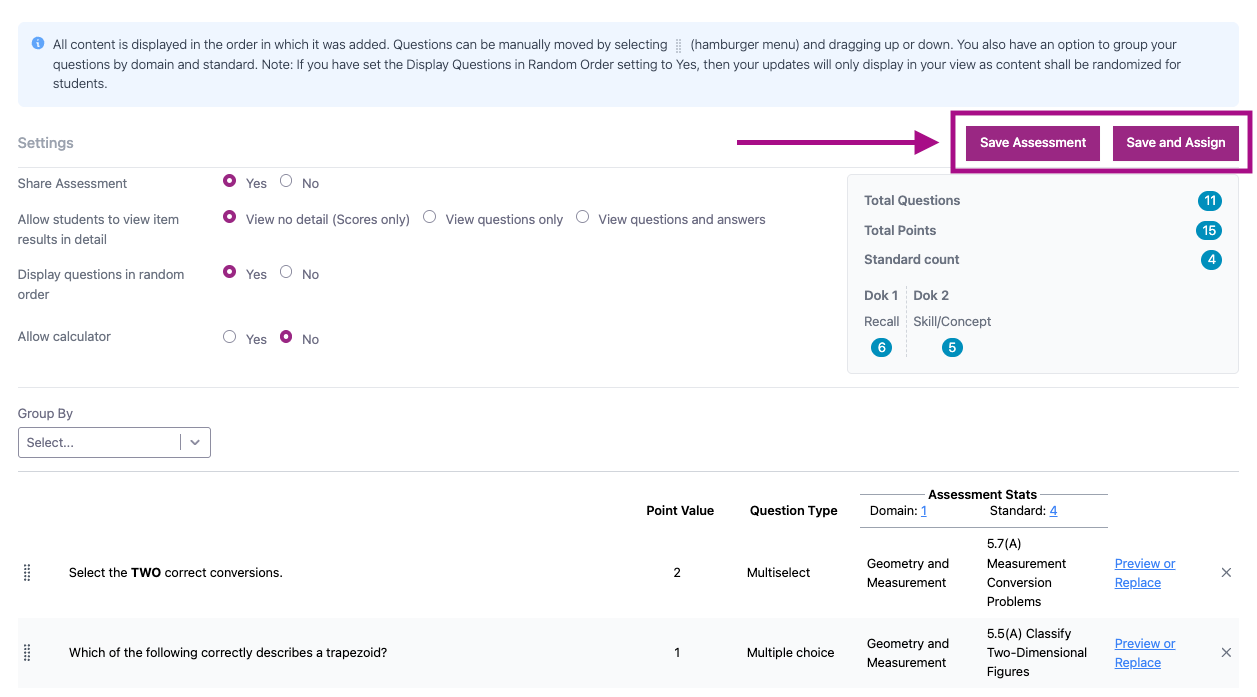Screen dimensions: 1257x697
Task: Click the Total Questions count badge
Action: tap(1209, 201)
